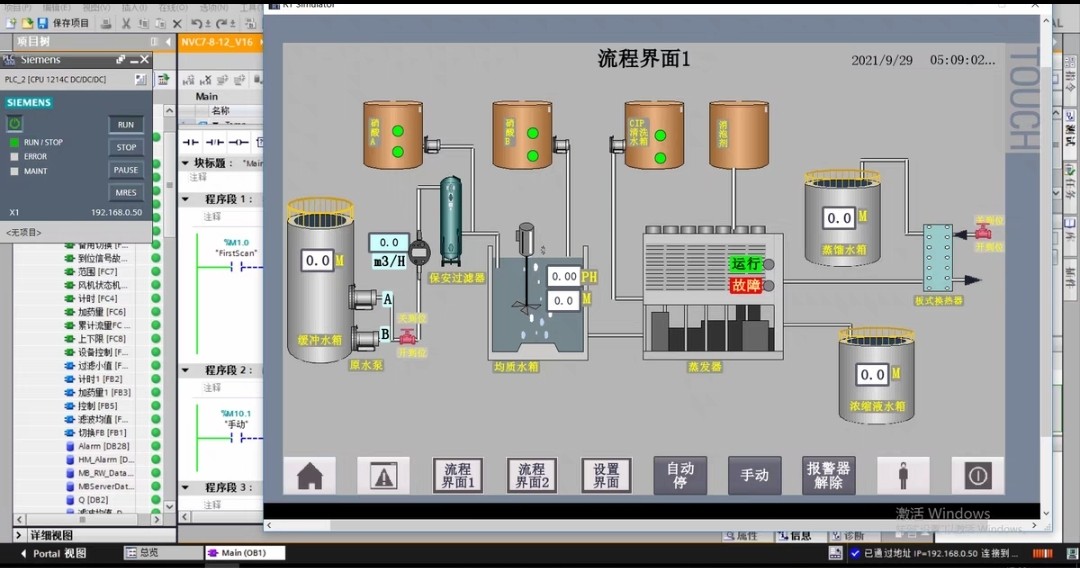Screen dimensions: 1080x568
Task: Insert a normally open contact
Action: click(x=190, y=142)
